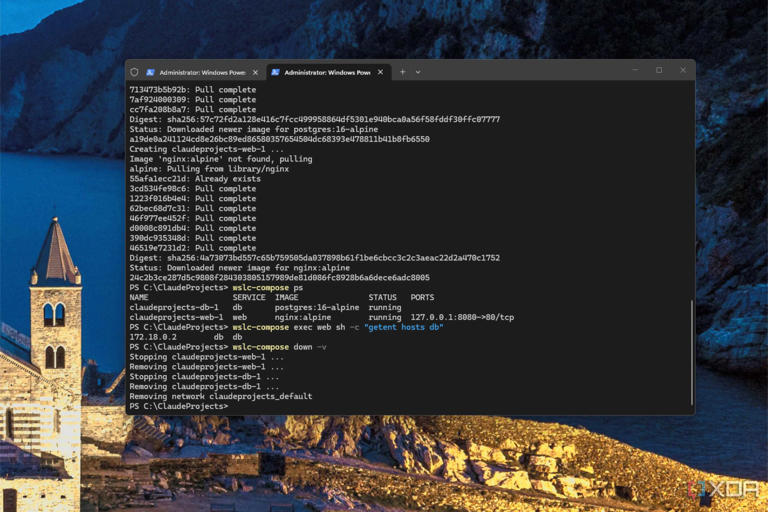Click PowerShell icon on the first tab
This screenshot has width=768, height=512.
[150, 72]
